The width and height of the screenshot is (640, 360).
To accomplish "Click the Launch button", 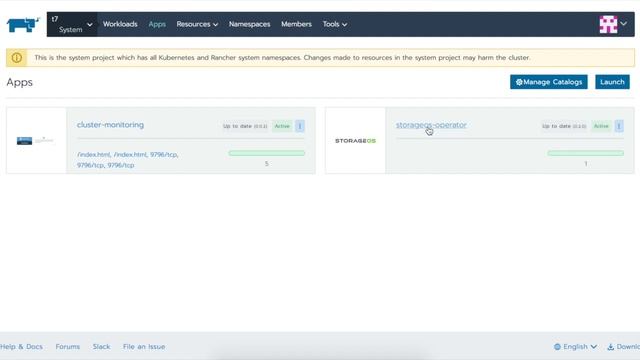I will pos(612,82).
